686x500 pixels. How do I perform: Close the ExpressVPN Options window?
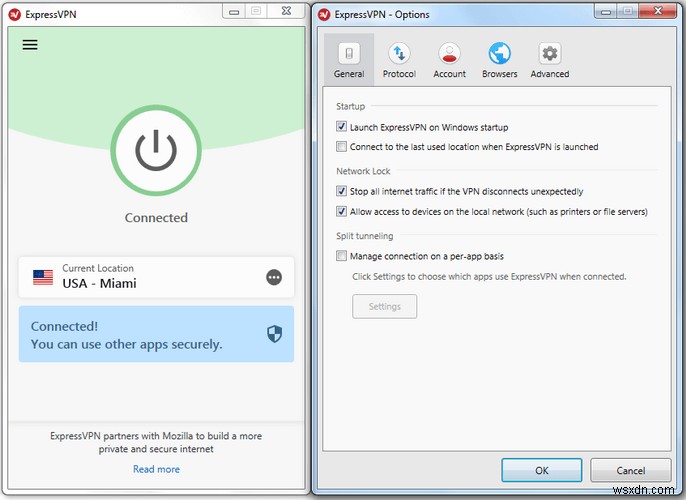[x=658, y=11]
